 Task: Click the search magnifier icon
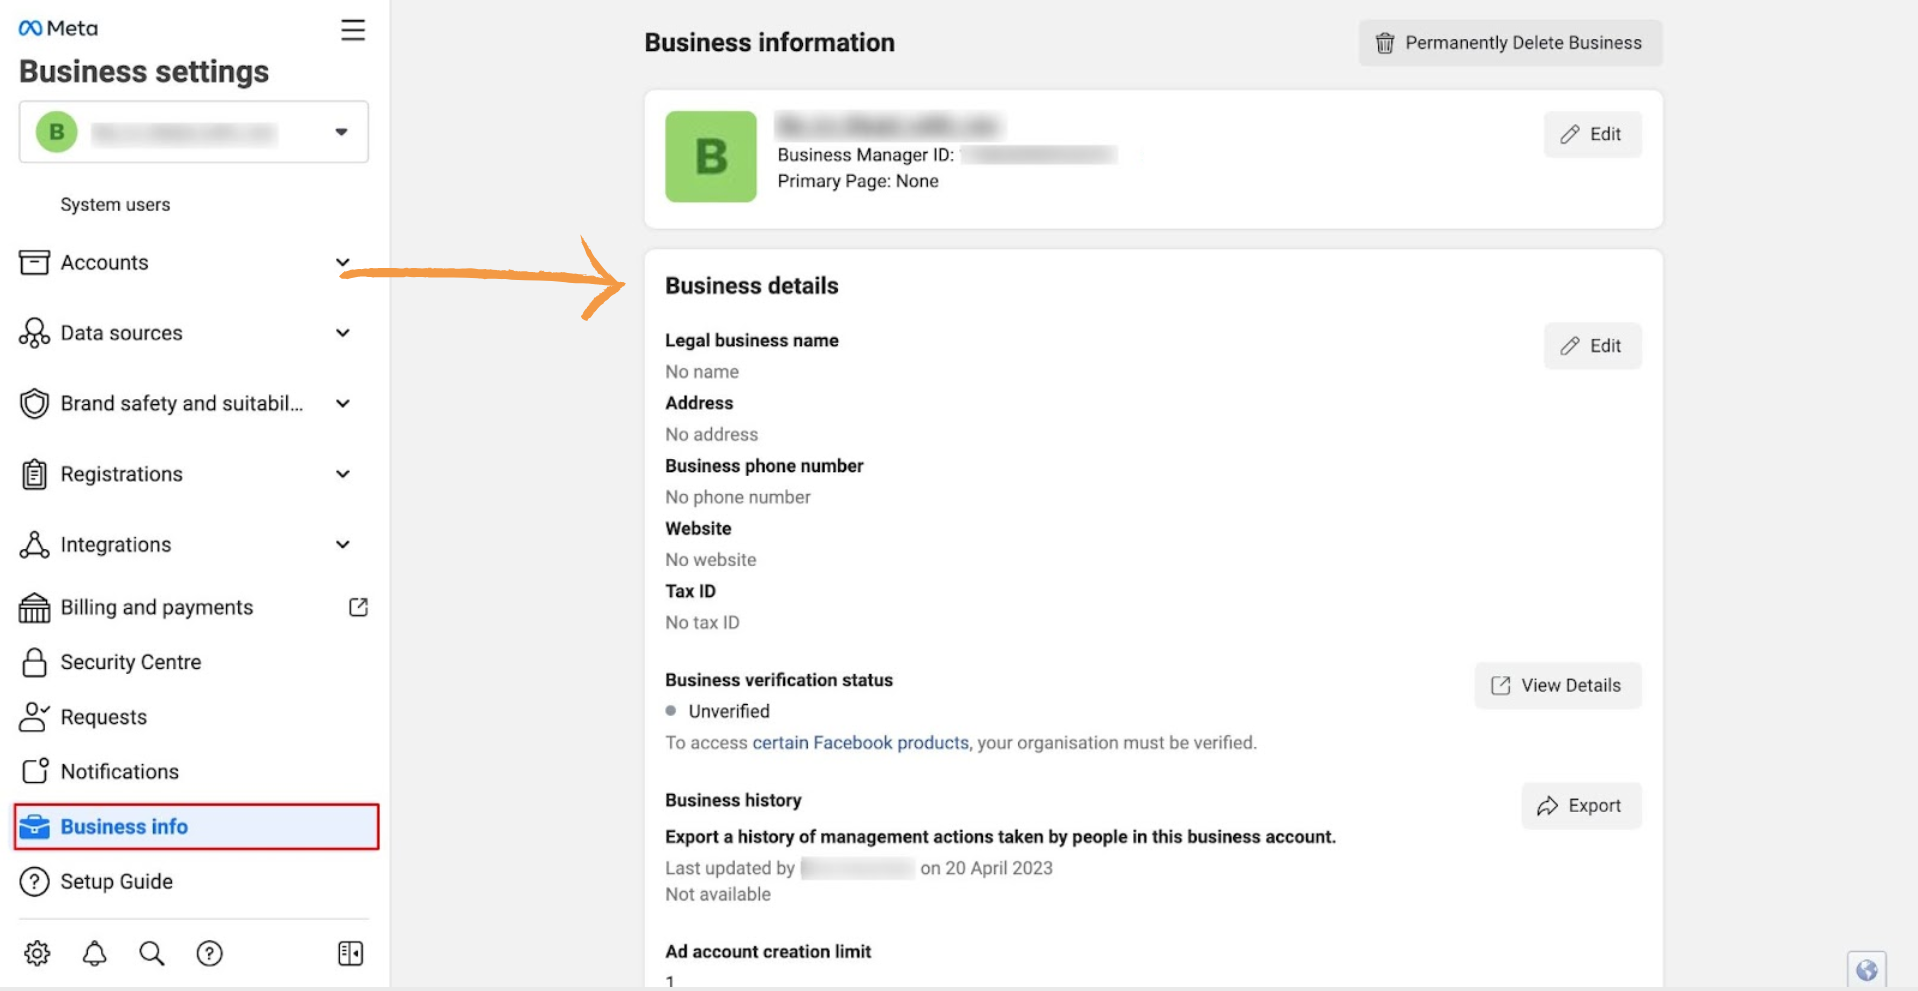[152, 953]
